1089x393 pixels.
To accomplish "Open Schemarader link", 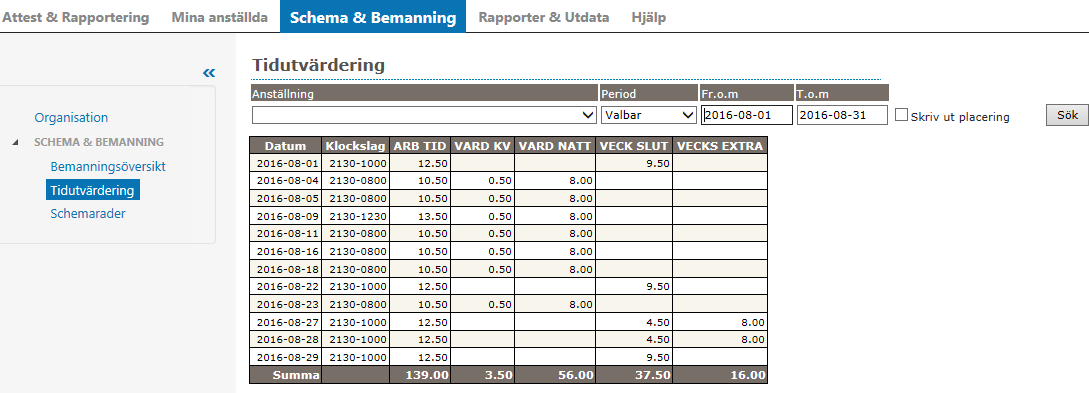I will point(88,213).
